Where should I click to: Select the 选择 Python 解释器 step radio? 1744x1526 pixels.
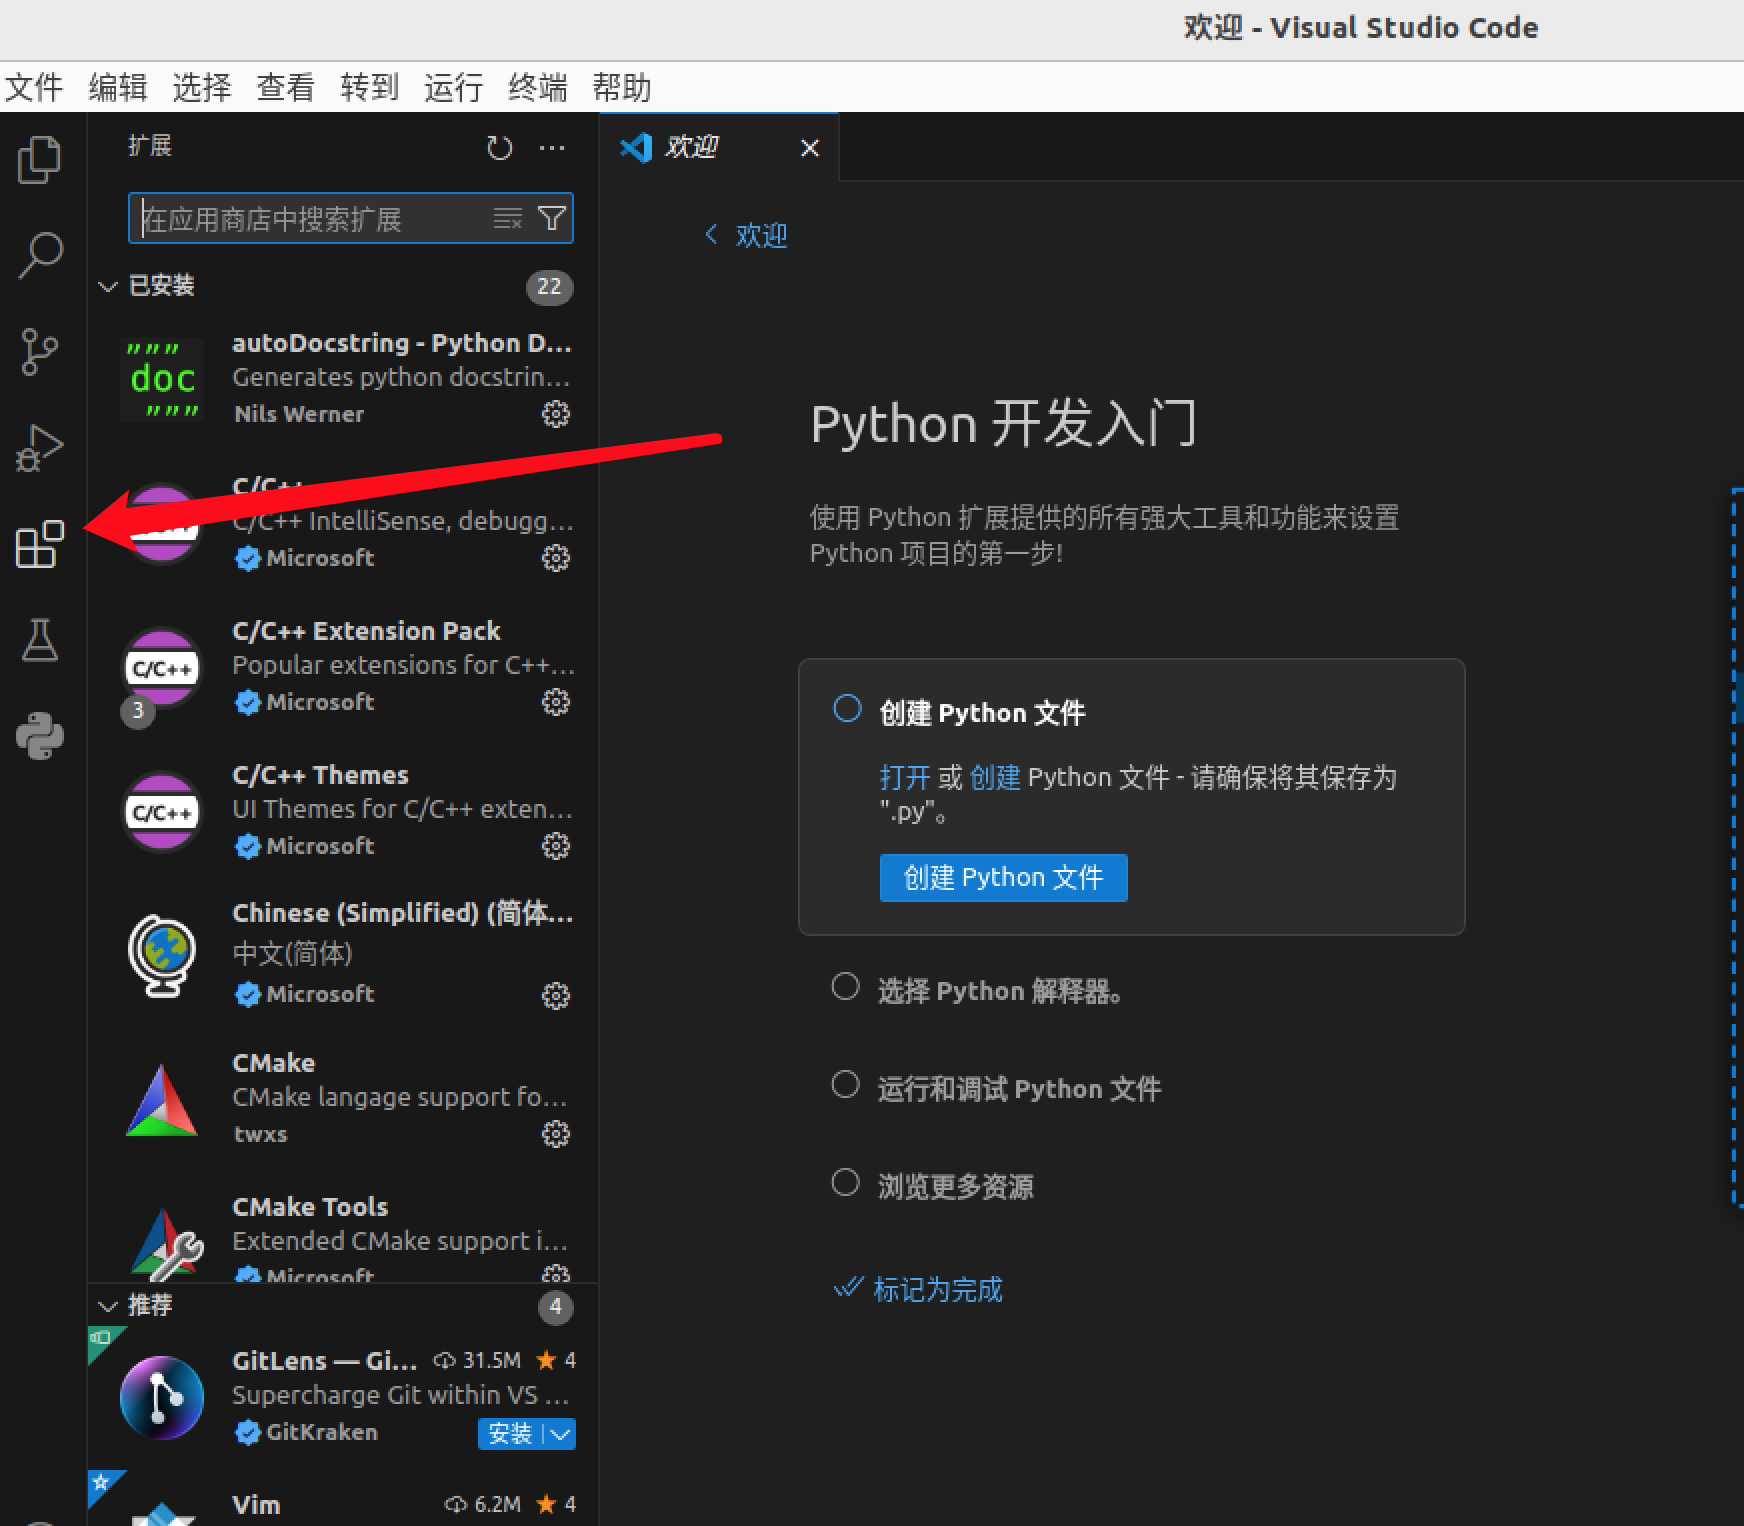[846, 987]
